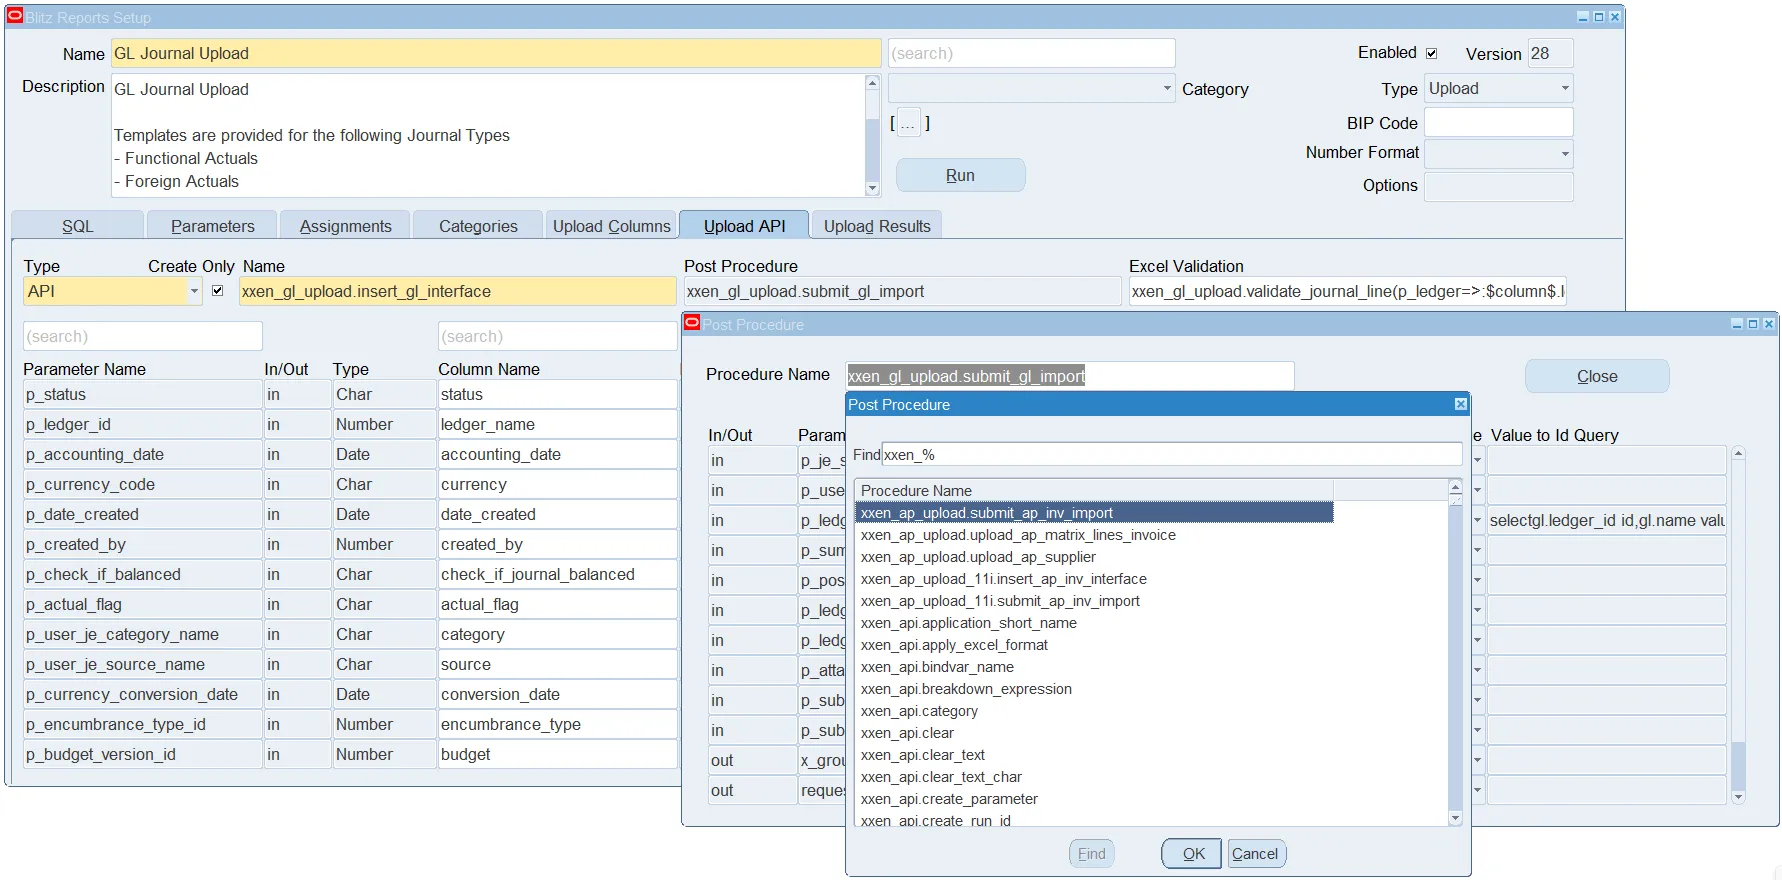The height and width of the screenshot is (880, 1782).
Task: Click the Excel Validation field
Action: pyautogui.click(x=1347, y=292)
